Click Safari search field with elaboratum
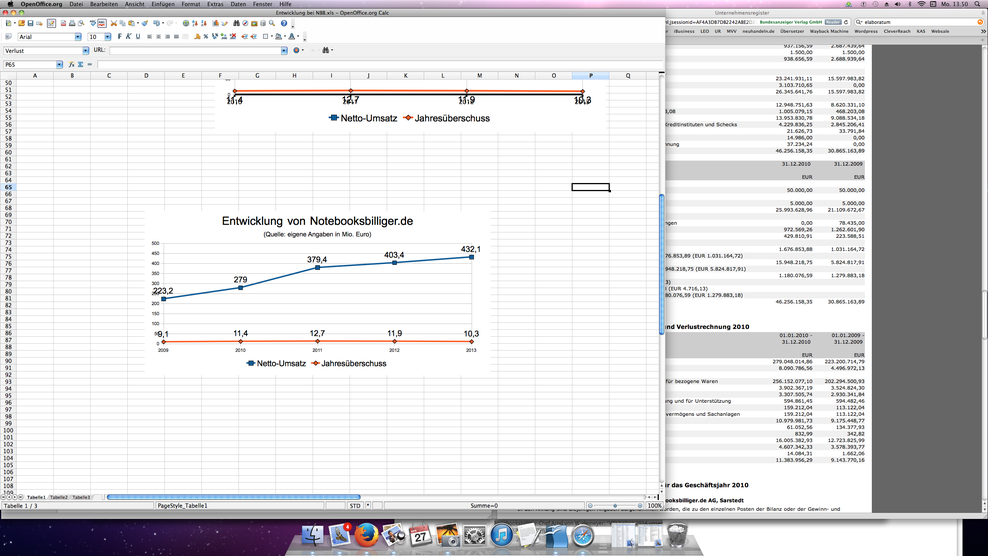This screenshot has height=556, width=988. pyautogui.click(x=917, y=22)
